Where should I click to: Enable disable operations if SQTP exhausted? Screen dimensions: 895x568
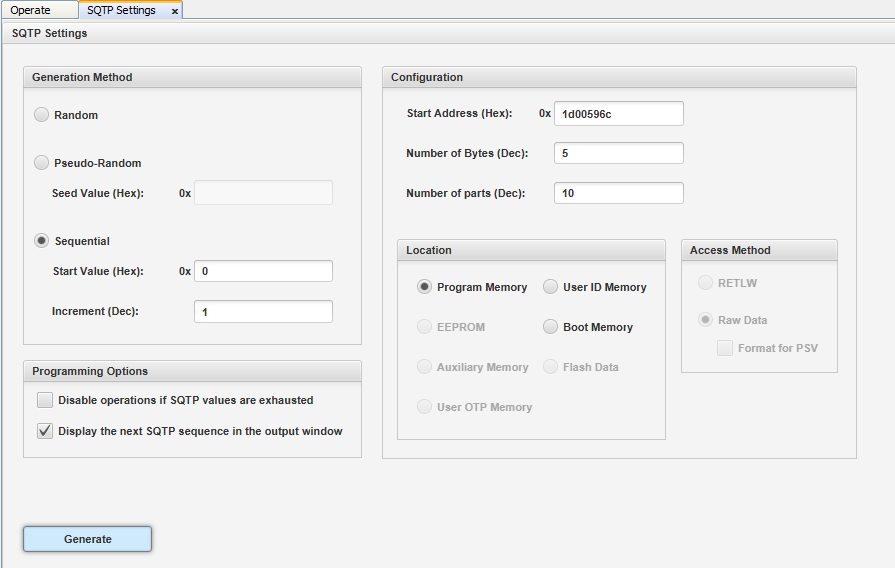coord(45,400)
